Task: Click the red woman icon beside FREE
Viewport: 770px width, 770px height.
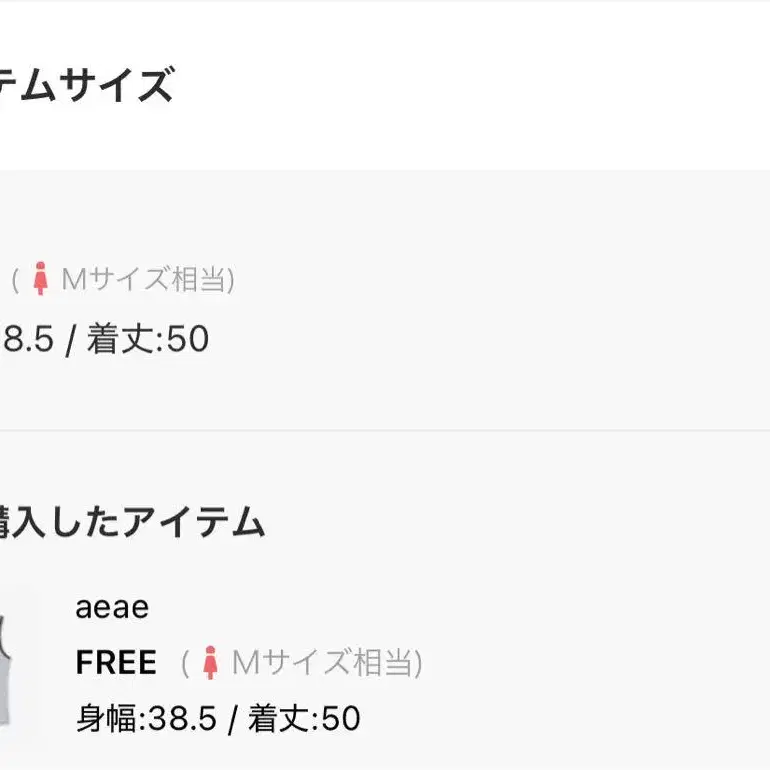Action: (210, 662)
